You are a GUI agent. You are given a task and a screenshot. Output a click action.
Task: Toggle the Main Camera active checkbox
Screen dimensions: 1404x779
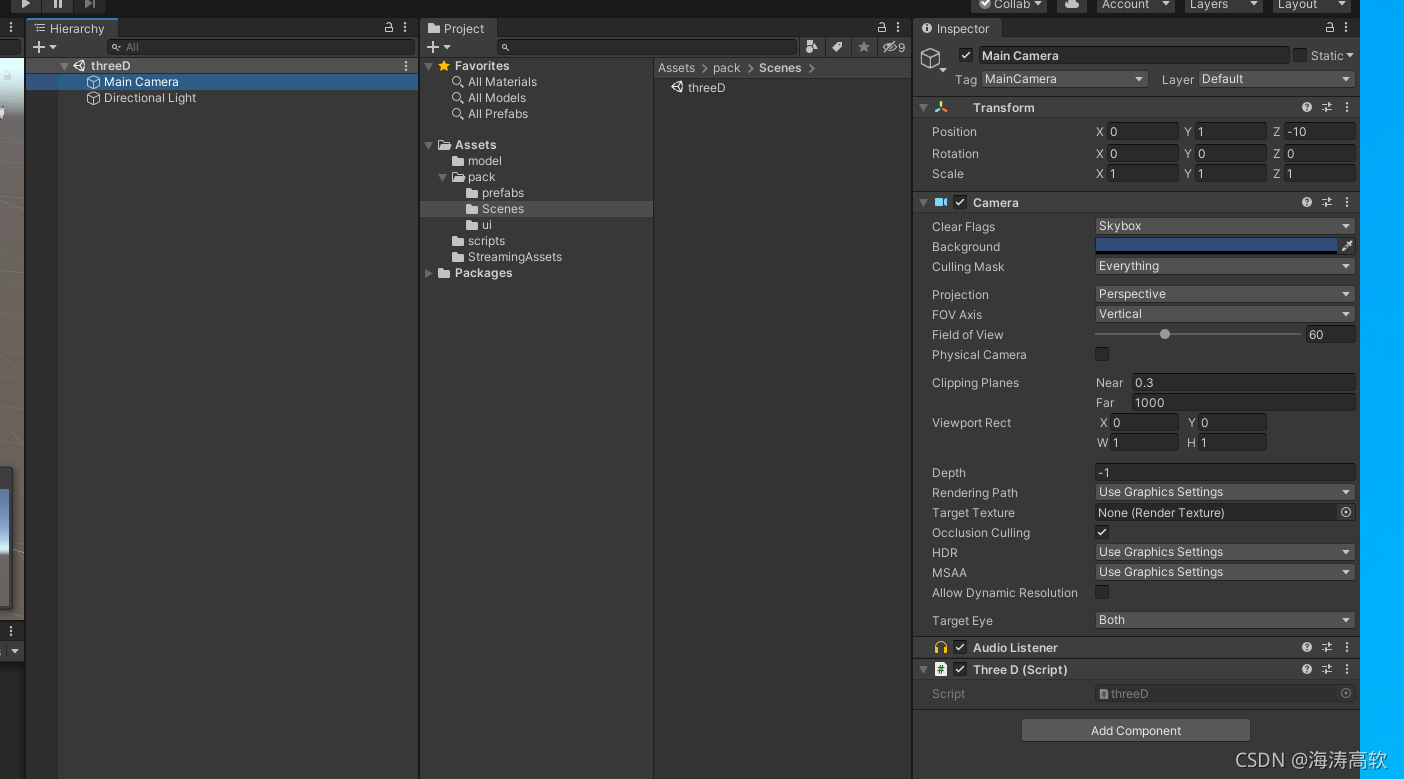pos(965,55)
